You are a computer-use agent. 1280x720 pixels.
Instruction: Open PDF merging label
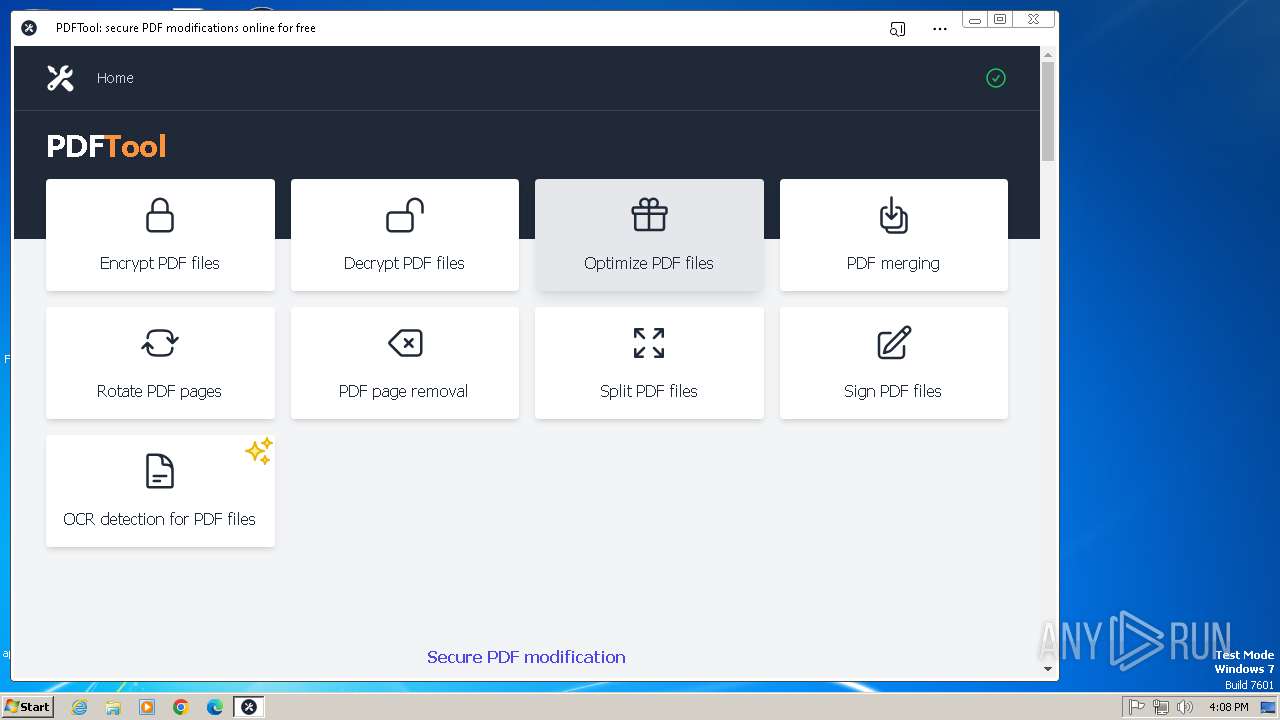(893, 263)
